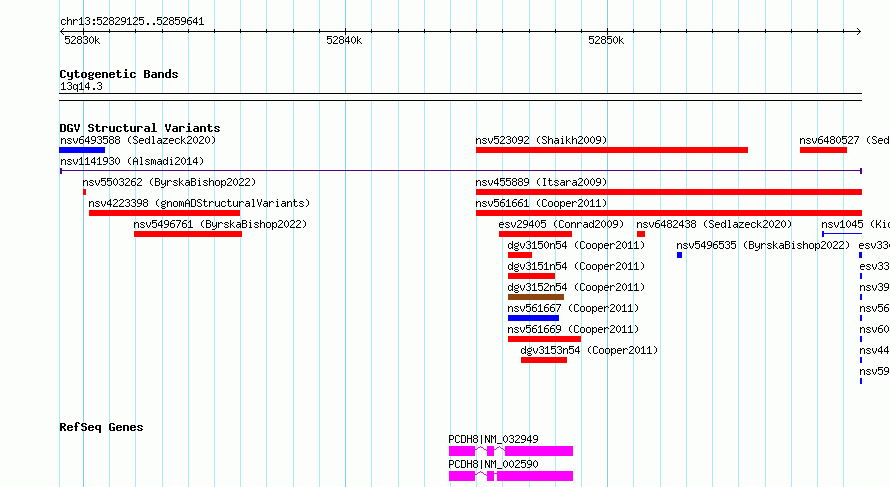
Task: Select the red nsv5496761 variant bar
Action: 188,234
